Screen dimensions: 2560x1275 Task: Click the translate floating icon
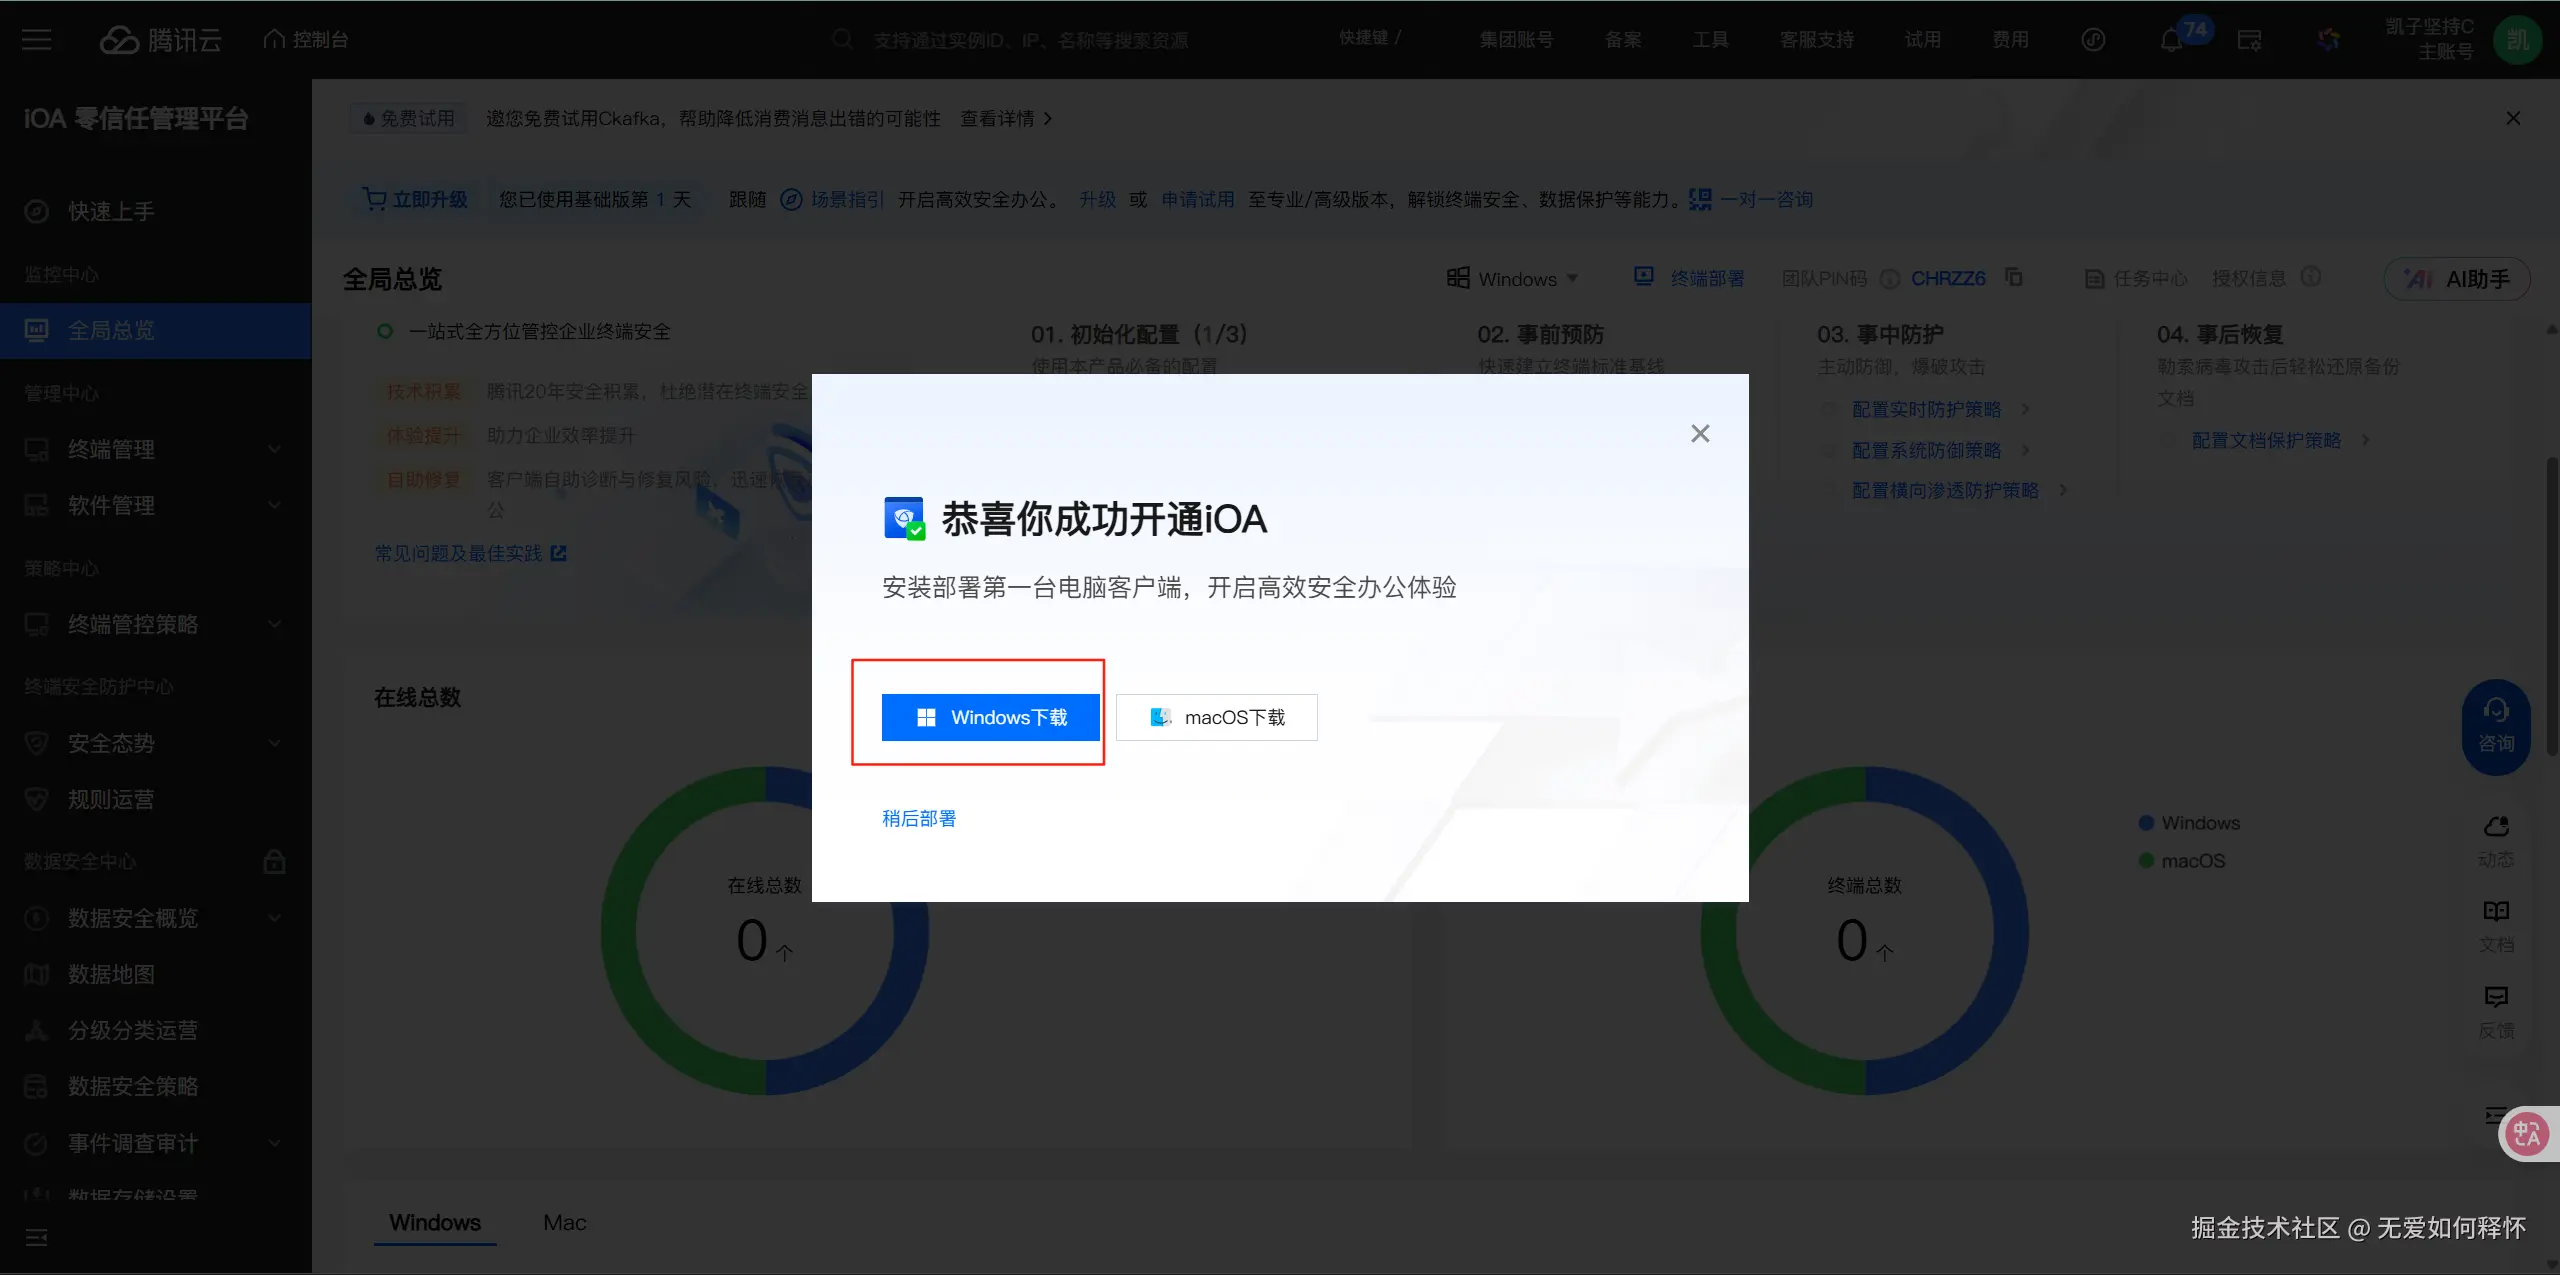2527,1134
